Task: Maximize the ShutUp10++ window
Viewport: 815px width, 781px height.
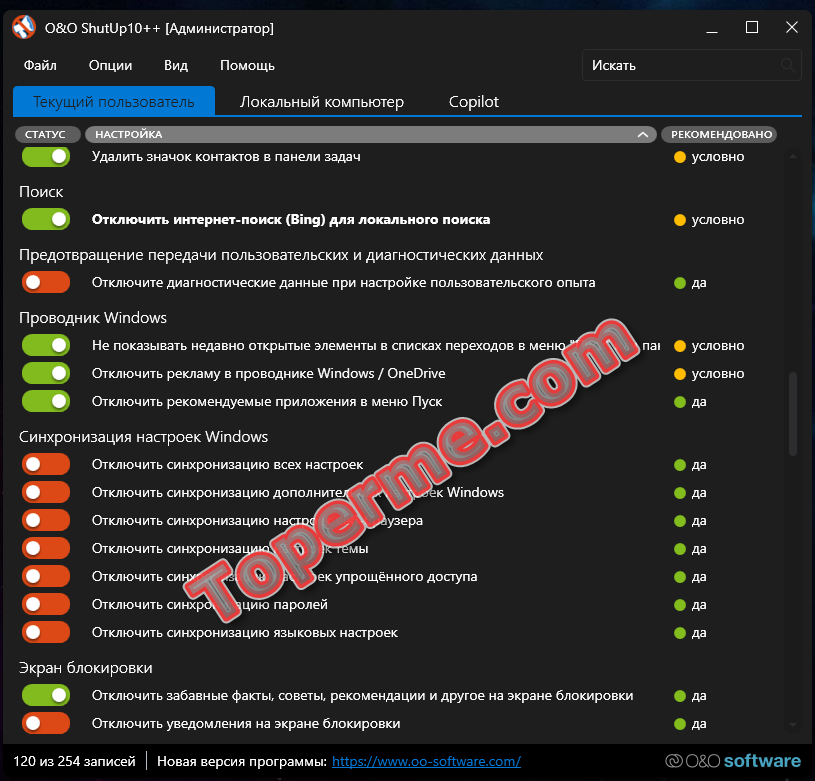Action: 752,27
